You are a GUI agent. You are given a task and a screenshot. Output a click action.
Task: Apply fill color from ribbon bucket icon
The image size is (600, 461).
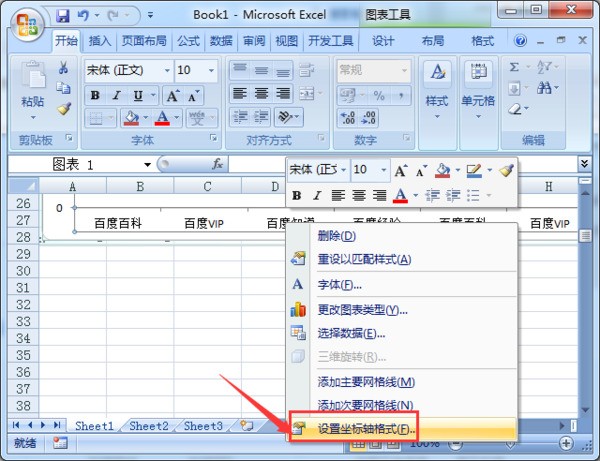pos(131,118)
